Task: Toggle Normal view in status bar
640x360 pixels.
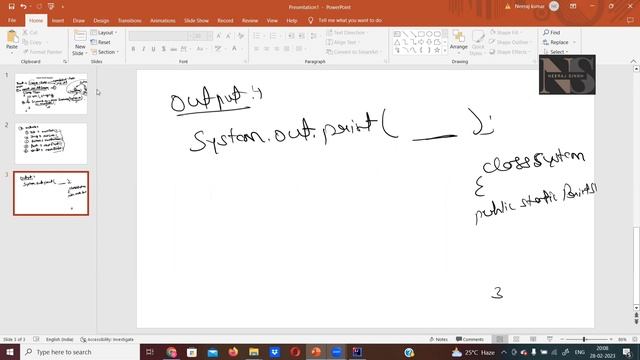Action: tap(500, 339)
